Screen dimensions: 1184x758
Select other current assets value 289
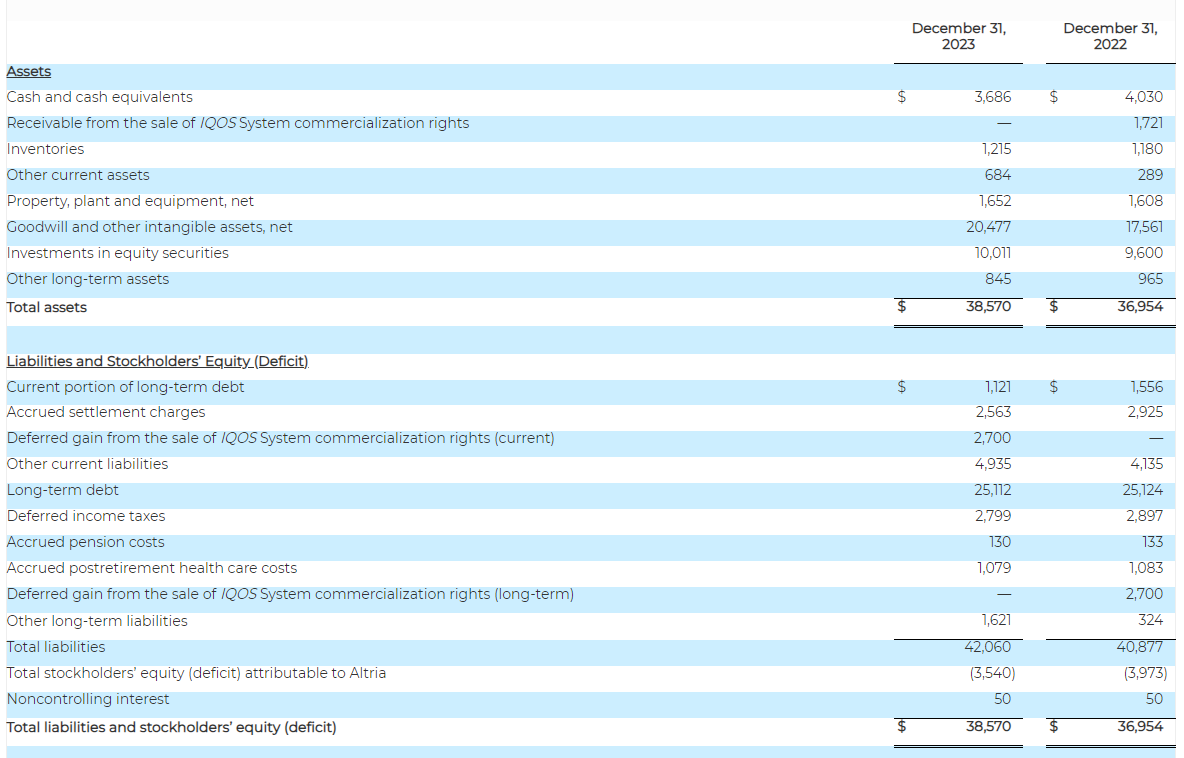pos(1151,175)
